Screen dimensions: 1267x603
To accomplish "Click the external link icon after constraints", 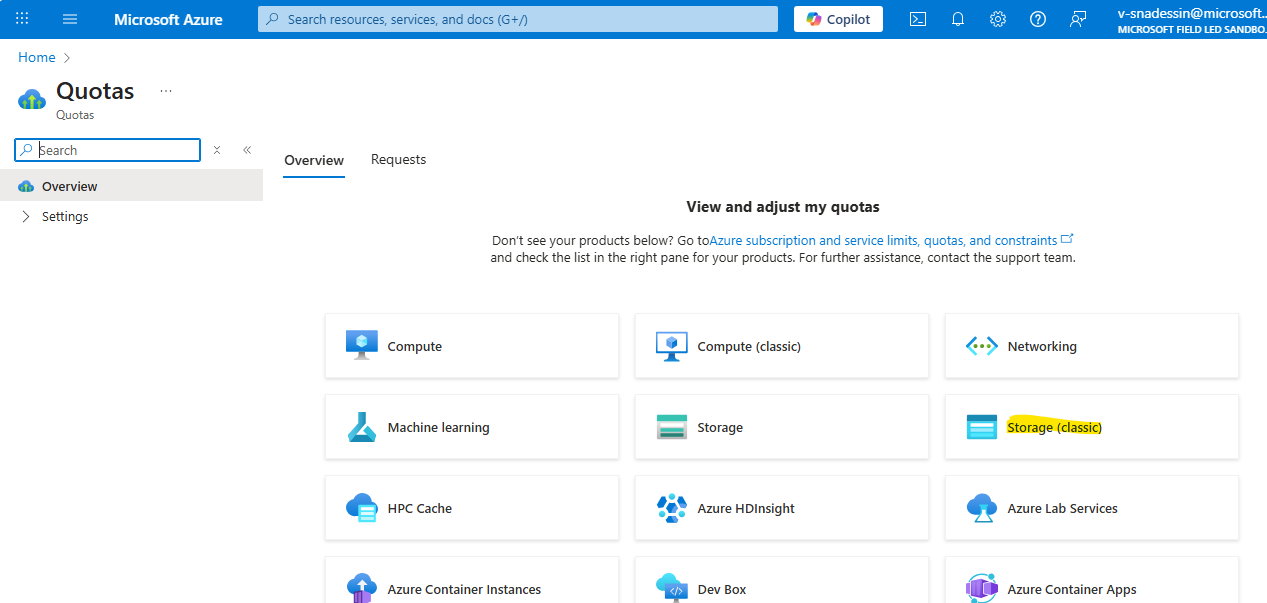I will pos(1067,240).
